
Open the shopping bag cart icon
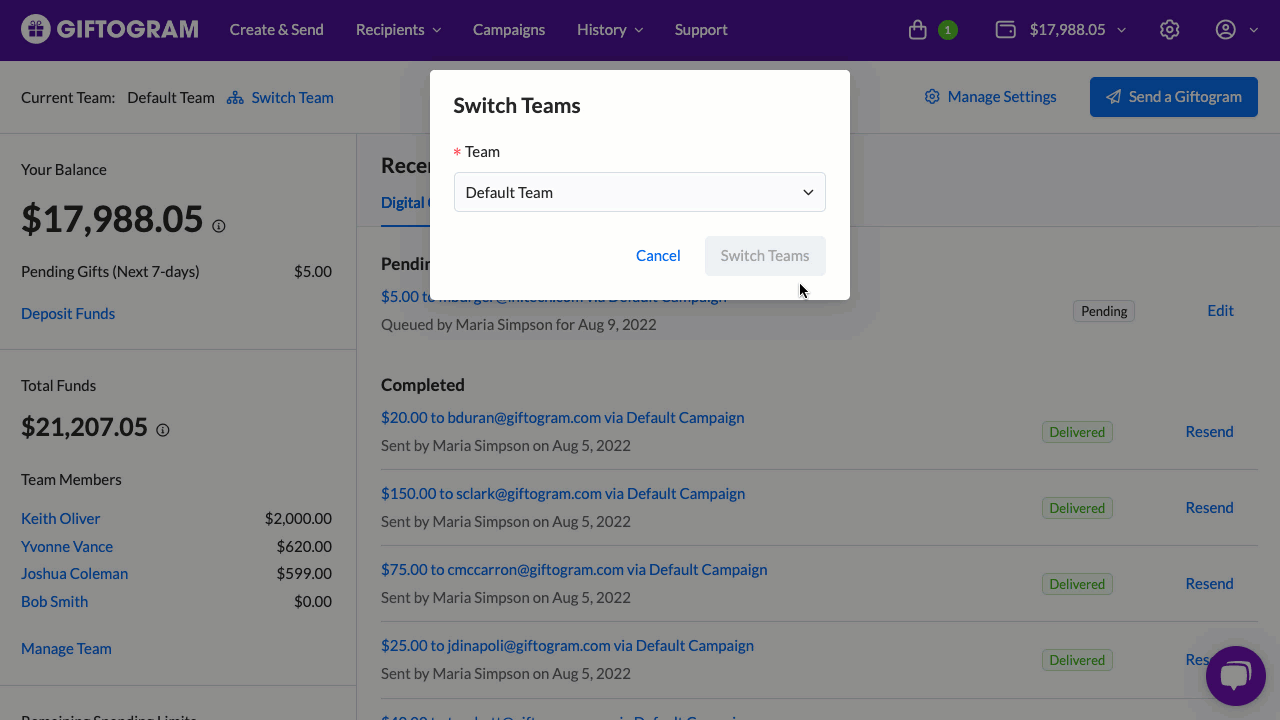(x=917, y=30)
